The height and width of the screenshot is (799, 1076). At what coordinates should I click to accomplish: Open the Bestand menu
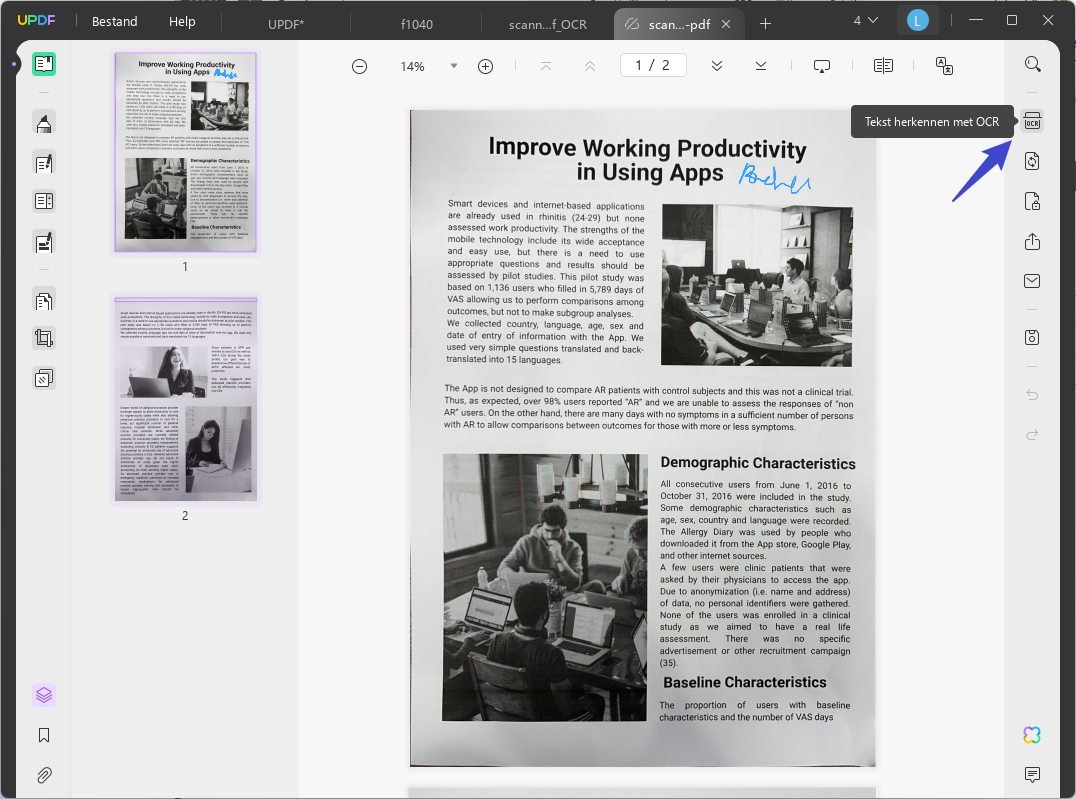[115, 21]
